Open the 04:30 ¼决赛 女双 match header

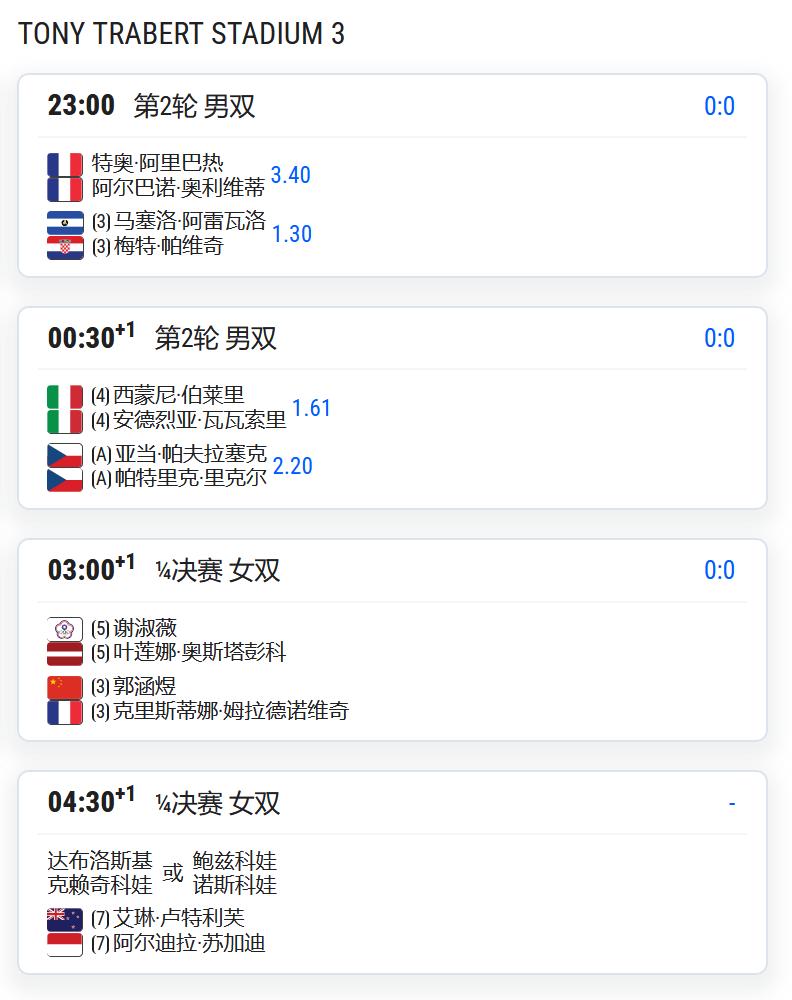392,802
